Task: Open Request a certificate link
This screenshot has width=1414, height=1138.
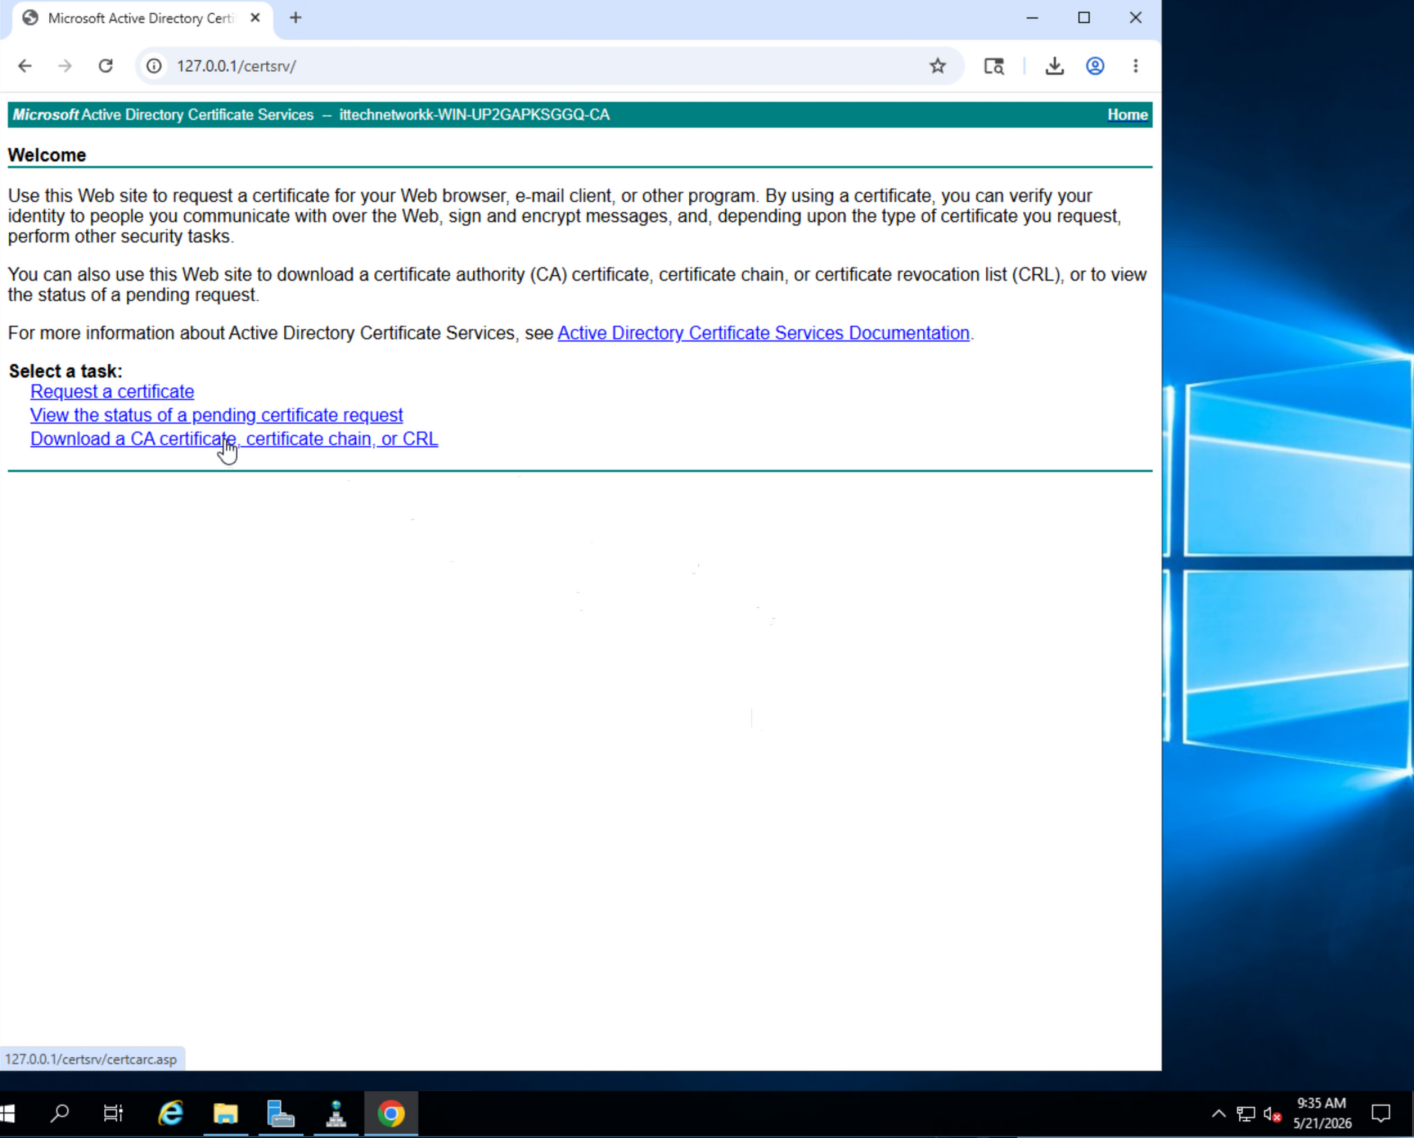Action: (112, 392)
